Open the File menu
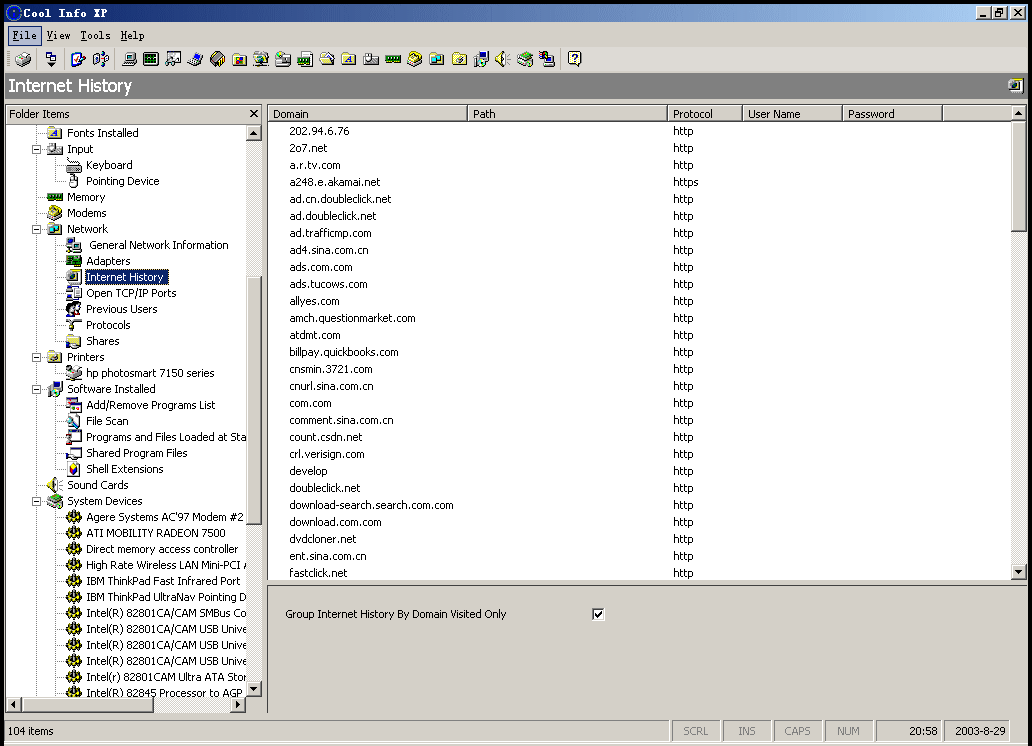The width and height of the screenshot is (1032, 746). pyautogui.click(x=24, y=36)
